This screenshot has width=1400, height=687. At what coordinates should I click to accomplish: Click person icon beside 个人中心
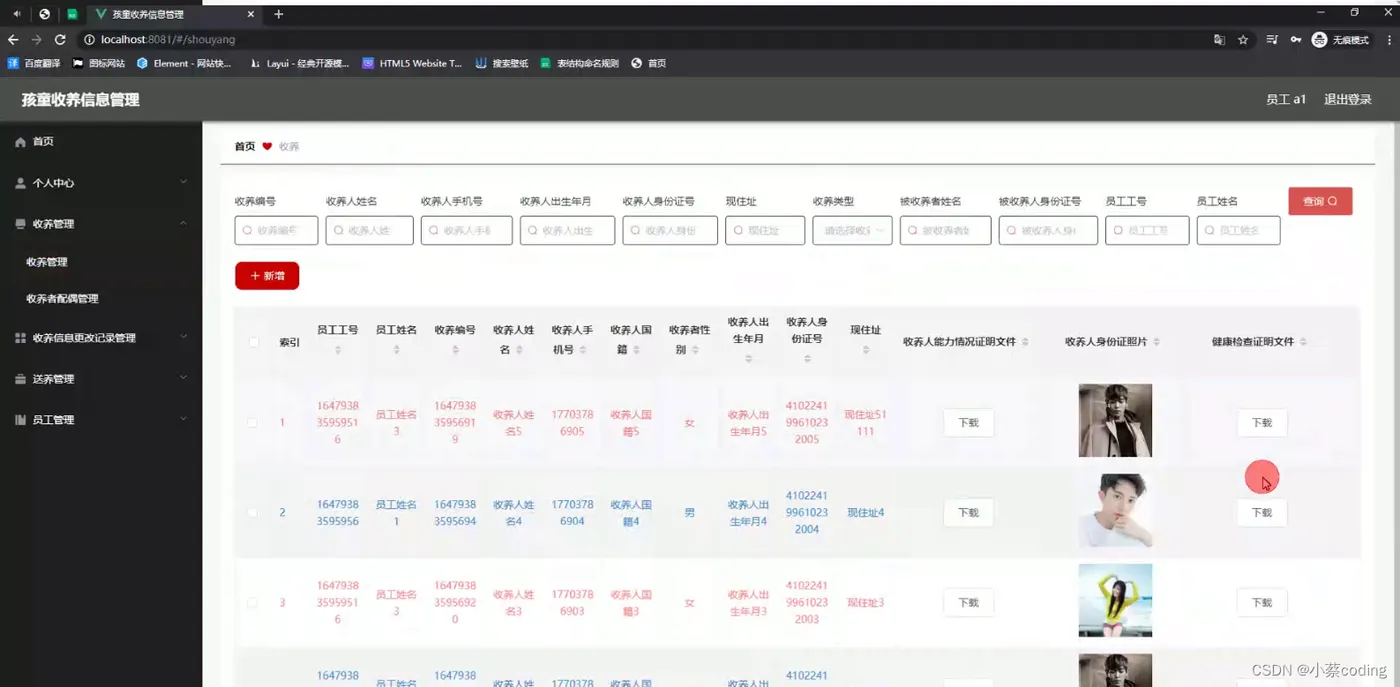click(x=20, y=183)
